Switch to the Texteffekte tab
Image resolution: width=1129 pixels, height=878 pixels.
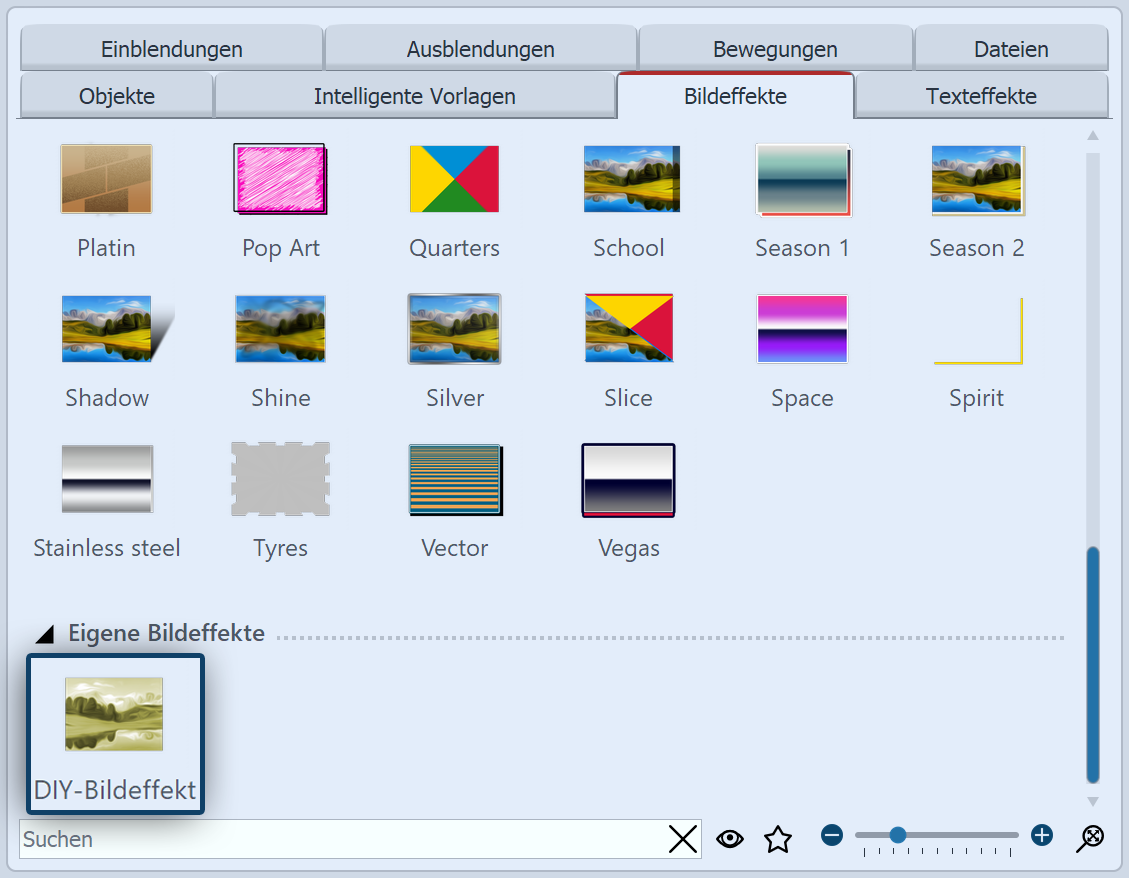click(x=981, y=96)
